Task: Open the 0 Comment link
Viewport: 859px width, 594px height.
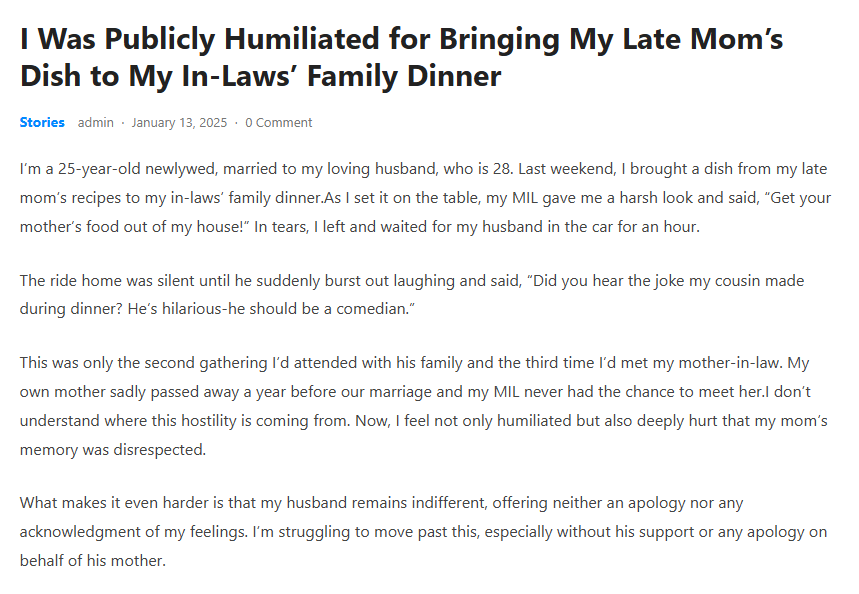Action: coord(279,123)
